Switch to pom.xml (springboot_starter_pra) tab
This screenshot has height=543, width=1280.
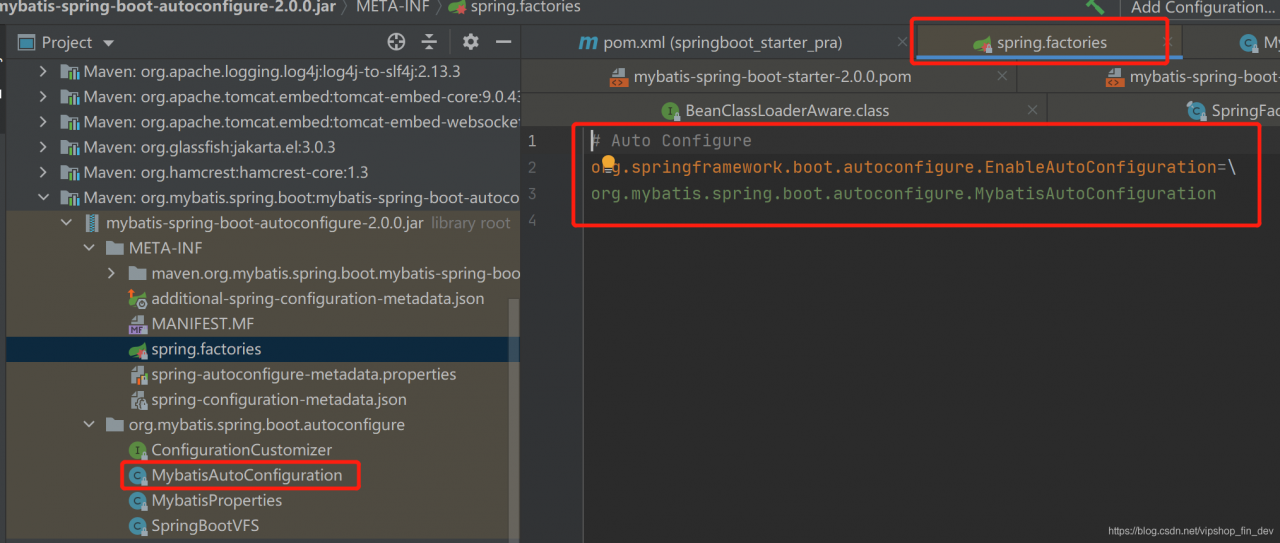click(712, 43)
